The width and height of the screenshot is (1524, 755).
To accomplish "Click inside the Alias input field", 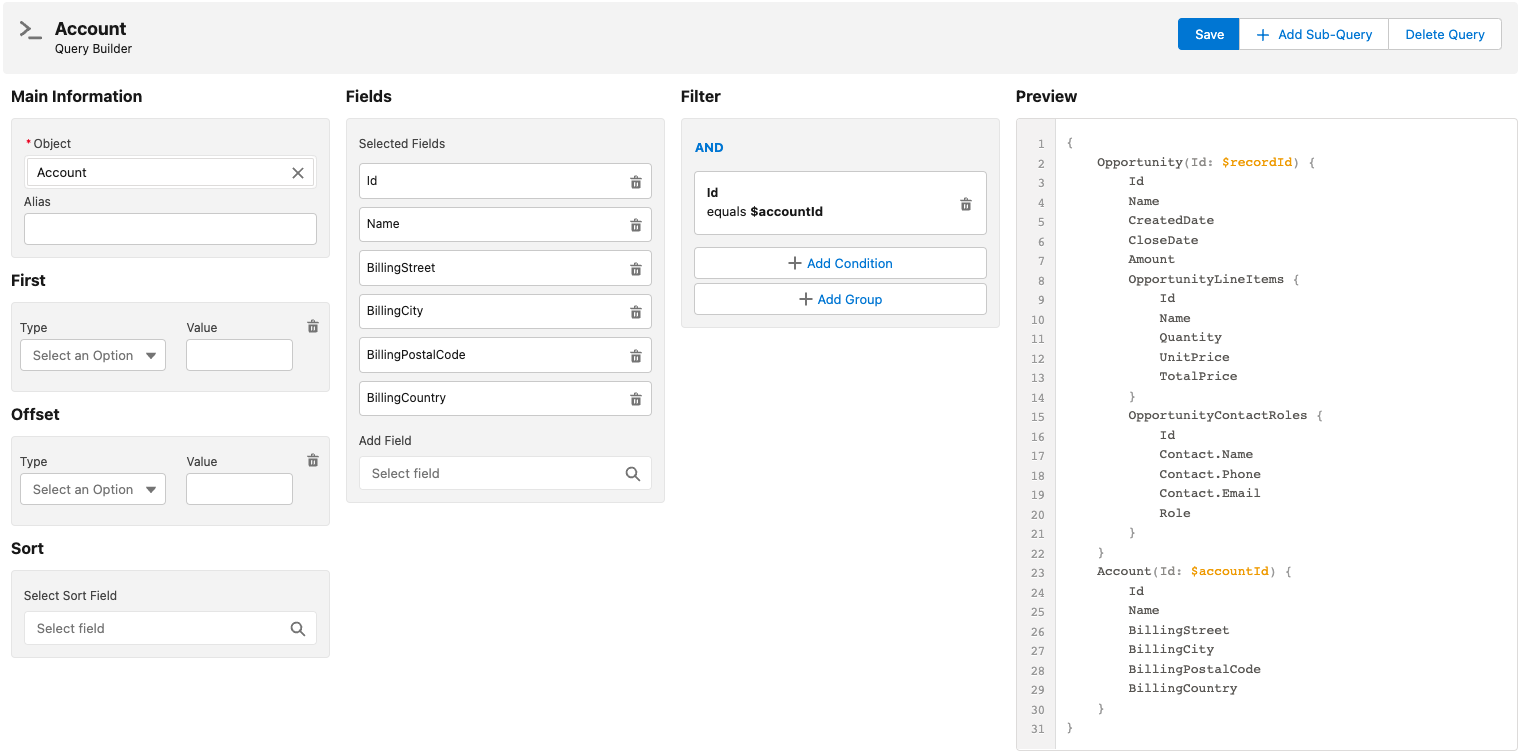I will pyautogui.click(x=169, y=229).
